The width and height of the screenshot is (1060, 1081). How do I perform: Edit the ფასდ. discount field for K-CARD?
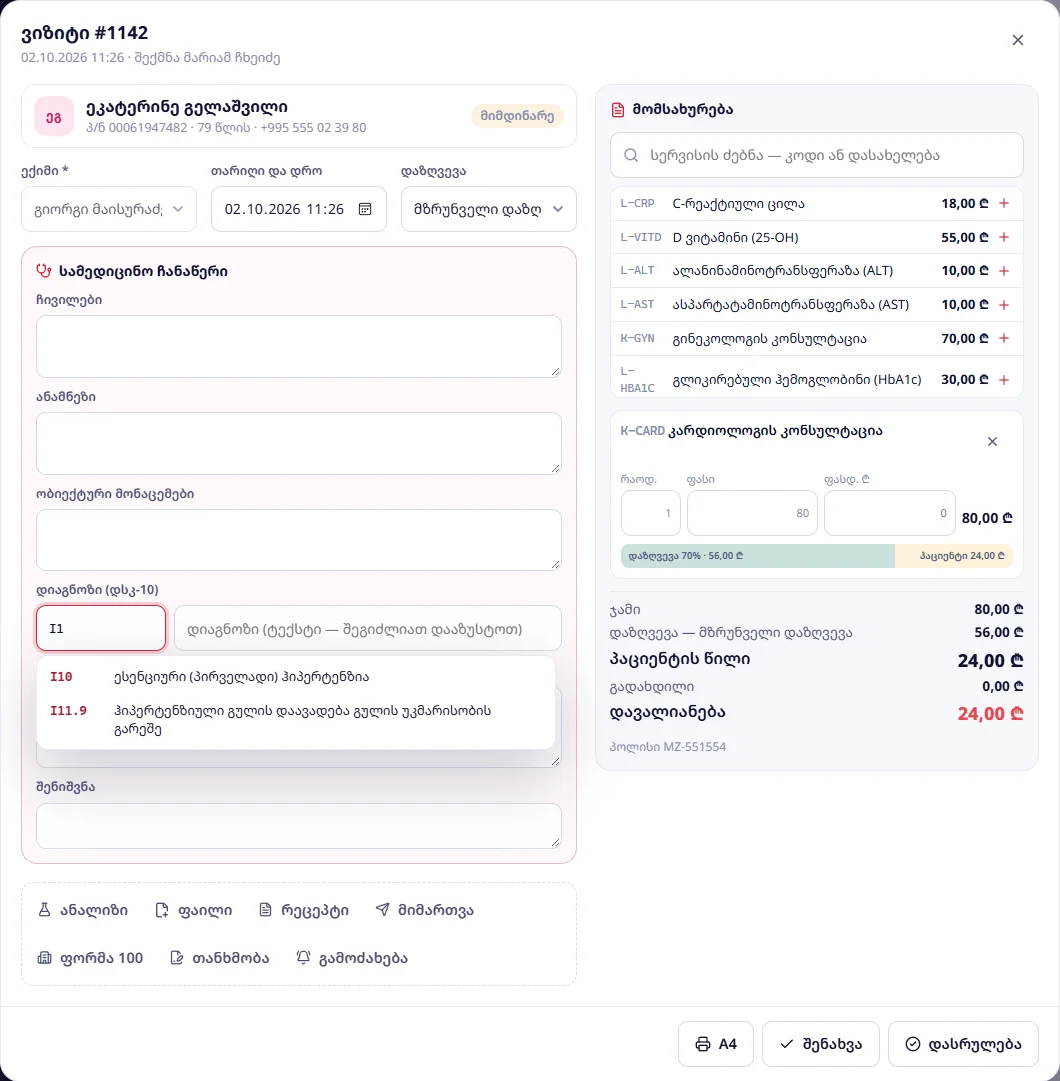point(890,513)
